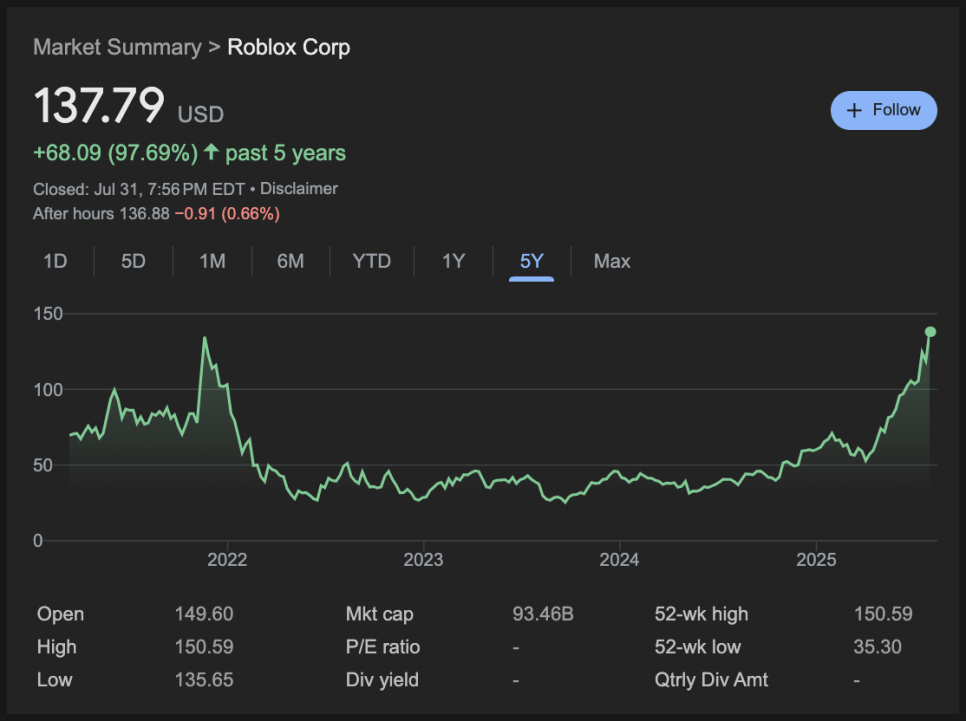Click the late-2021 price peak on chart

point(205,338)
